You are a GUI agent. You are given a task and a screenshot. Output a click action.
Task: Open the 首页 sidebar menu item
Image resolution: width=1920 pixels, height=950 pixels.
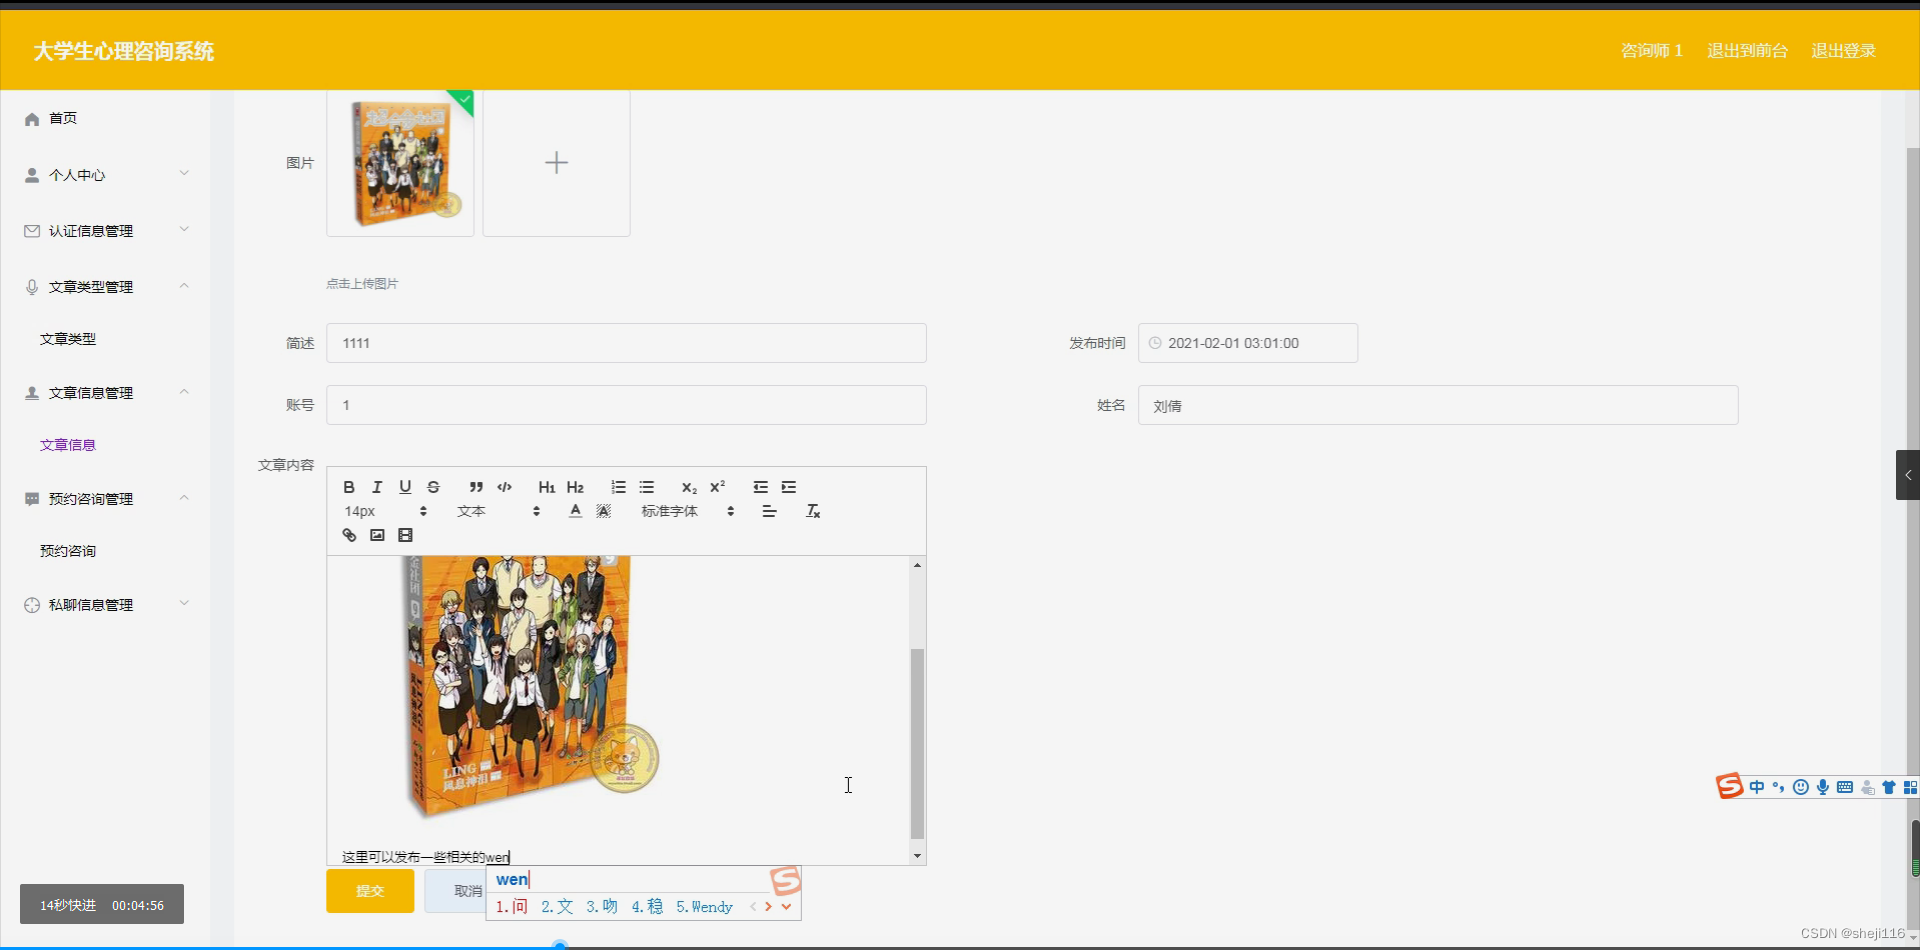click(x=62, y=118)
